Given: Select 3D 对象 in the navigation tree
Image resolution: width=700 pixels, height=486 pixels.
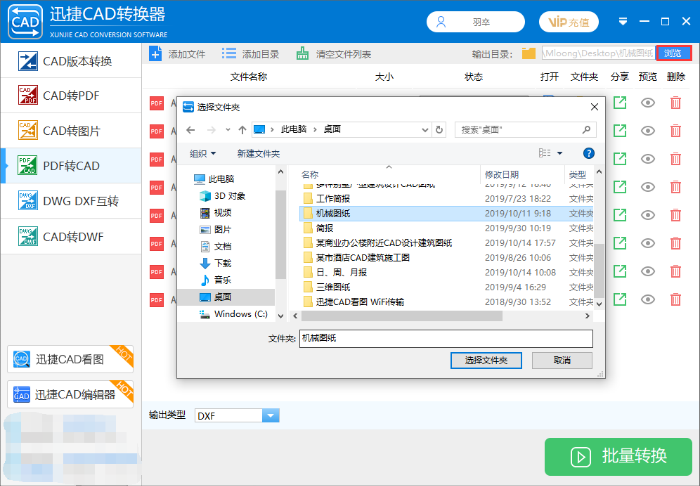Looking at the screenshot, I should tap(222, 196).
